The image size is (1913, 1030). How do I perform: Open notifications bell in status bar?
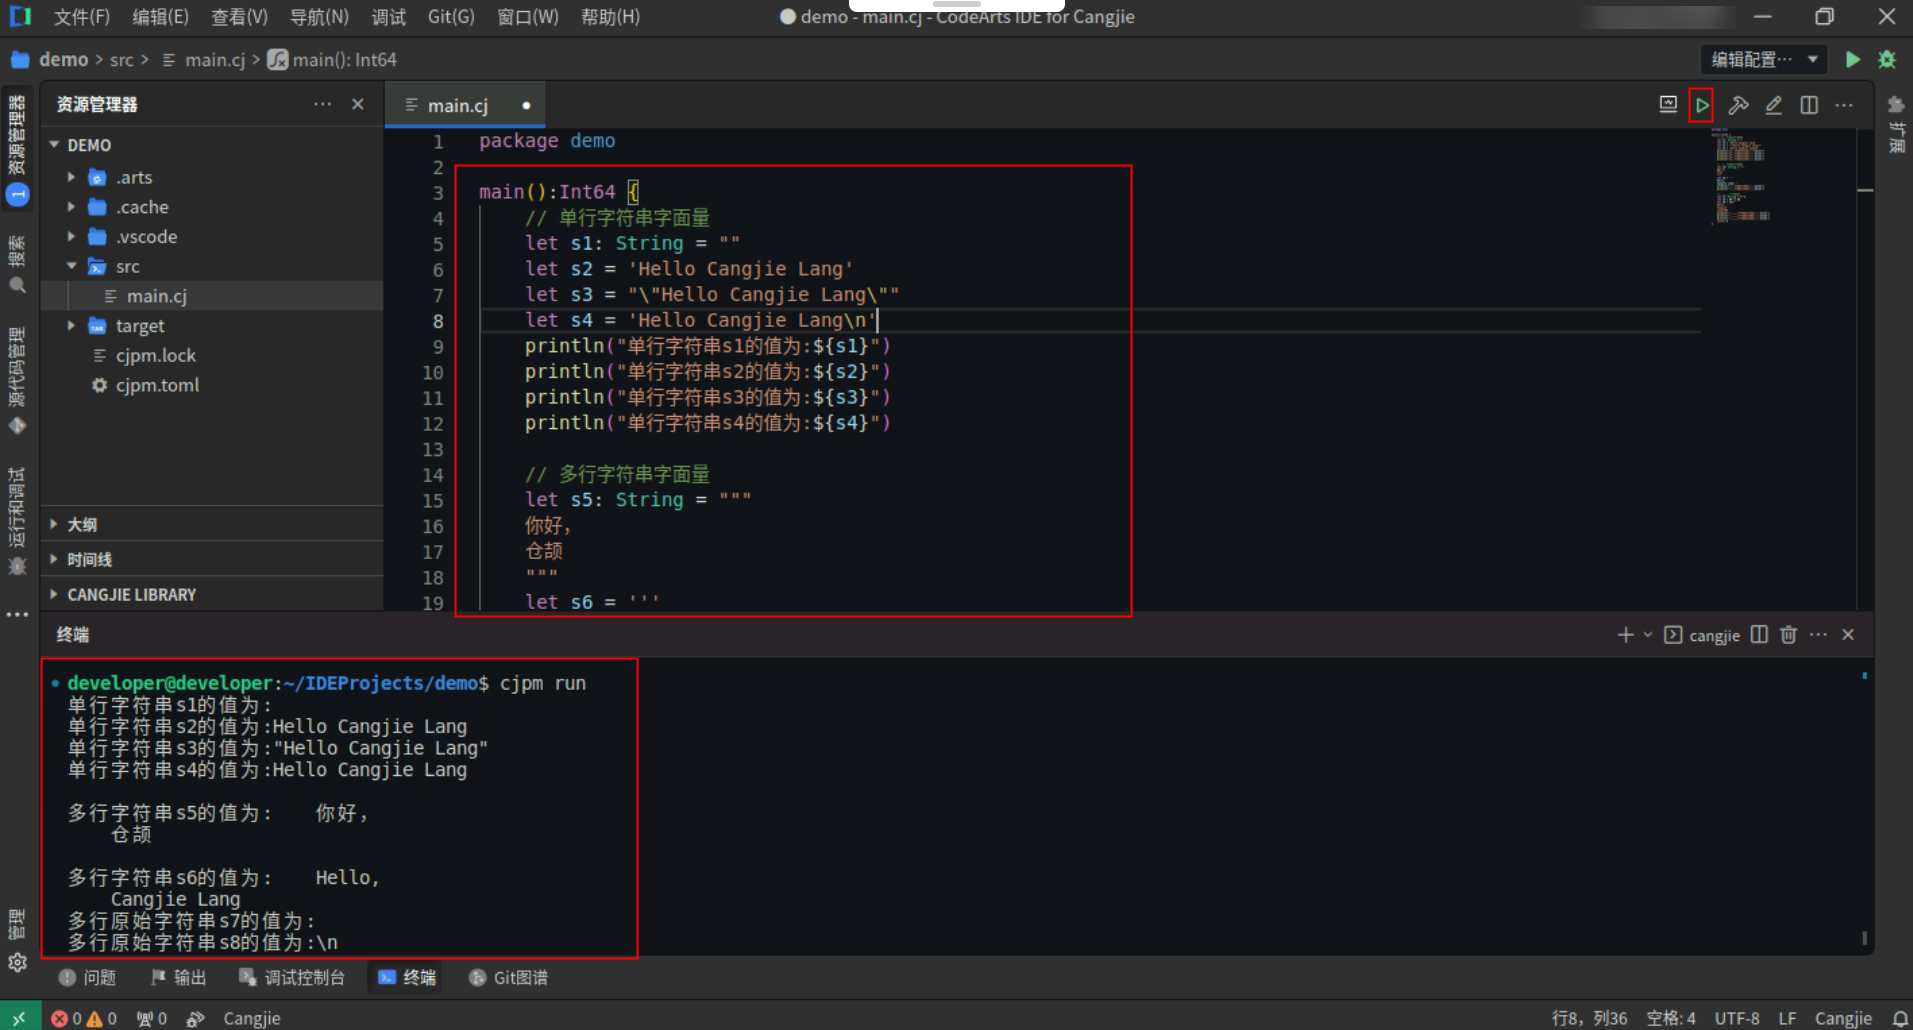[1900, 1018]
